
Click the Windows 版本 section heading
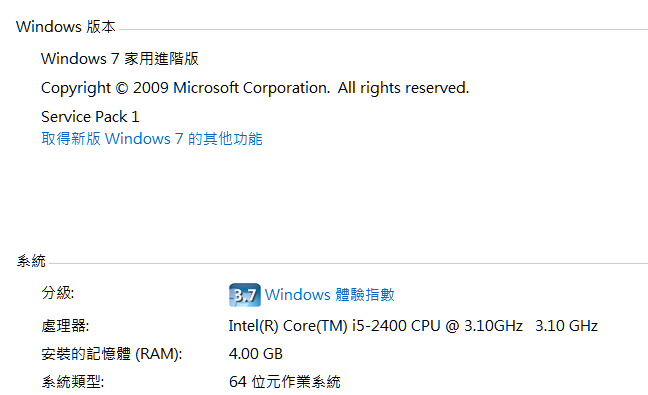click(x=66, y=27)
